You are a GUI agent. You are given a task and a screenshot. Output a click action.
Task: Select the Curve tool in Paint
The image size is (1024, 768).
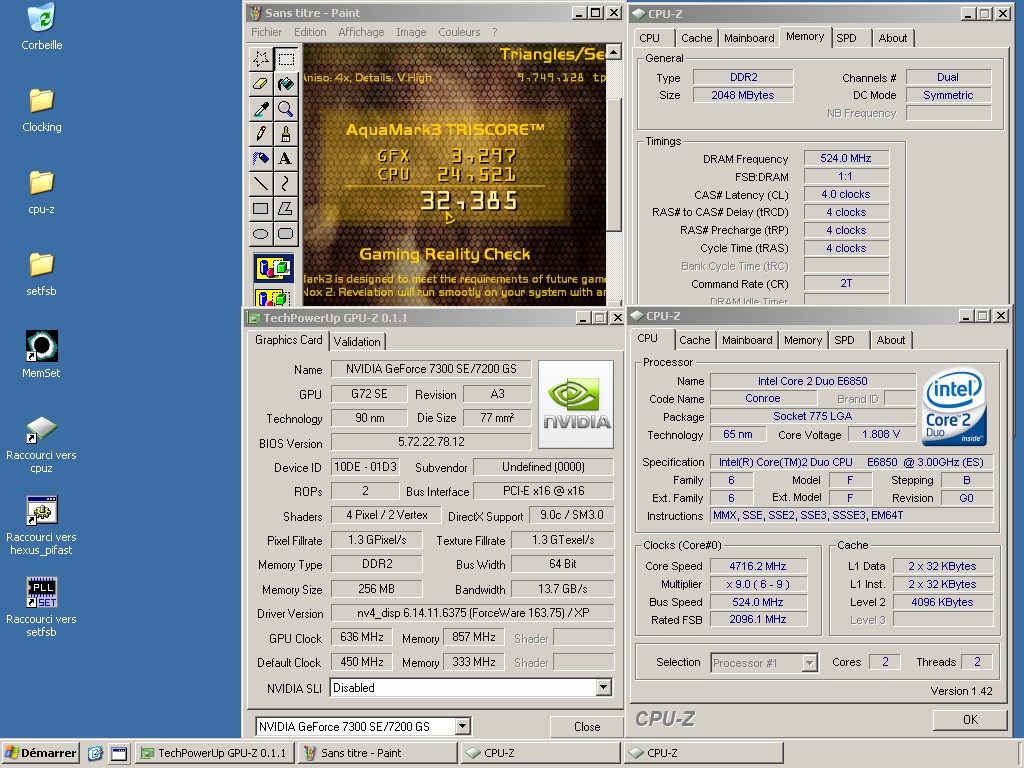[x=285, y=183]
